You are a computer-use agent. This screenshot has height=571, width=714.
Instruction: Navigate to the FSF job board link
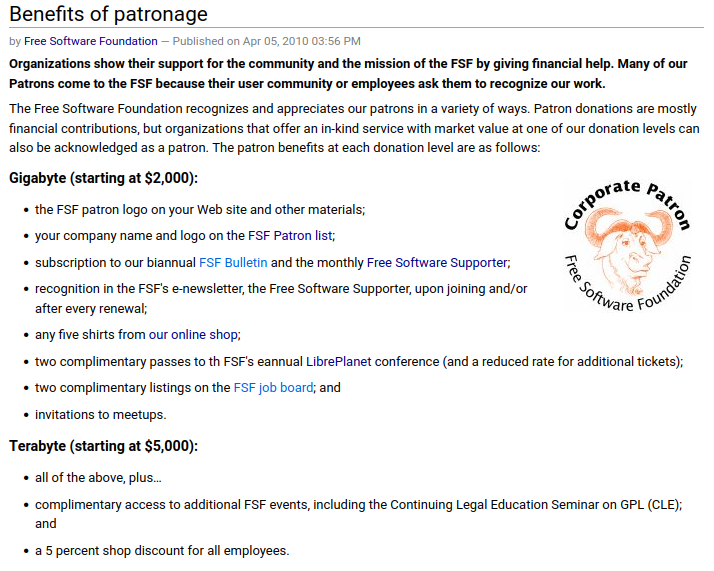coord(273,388)
